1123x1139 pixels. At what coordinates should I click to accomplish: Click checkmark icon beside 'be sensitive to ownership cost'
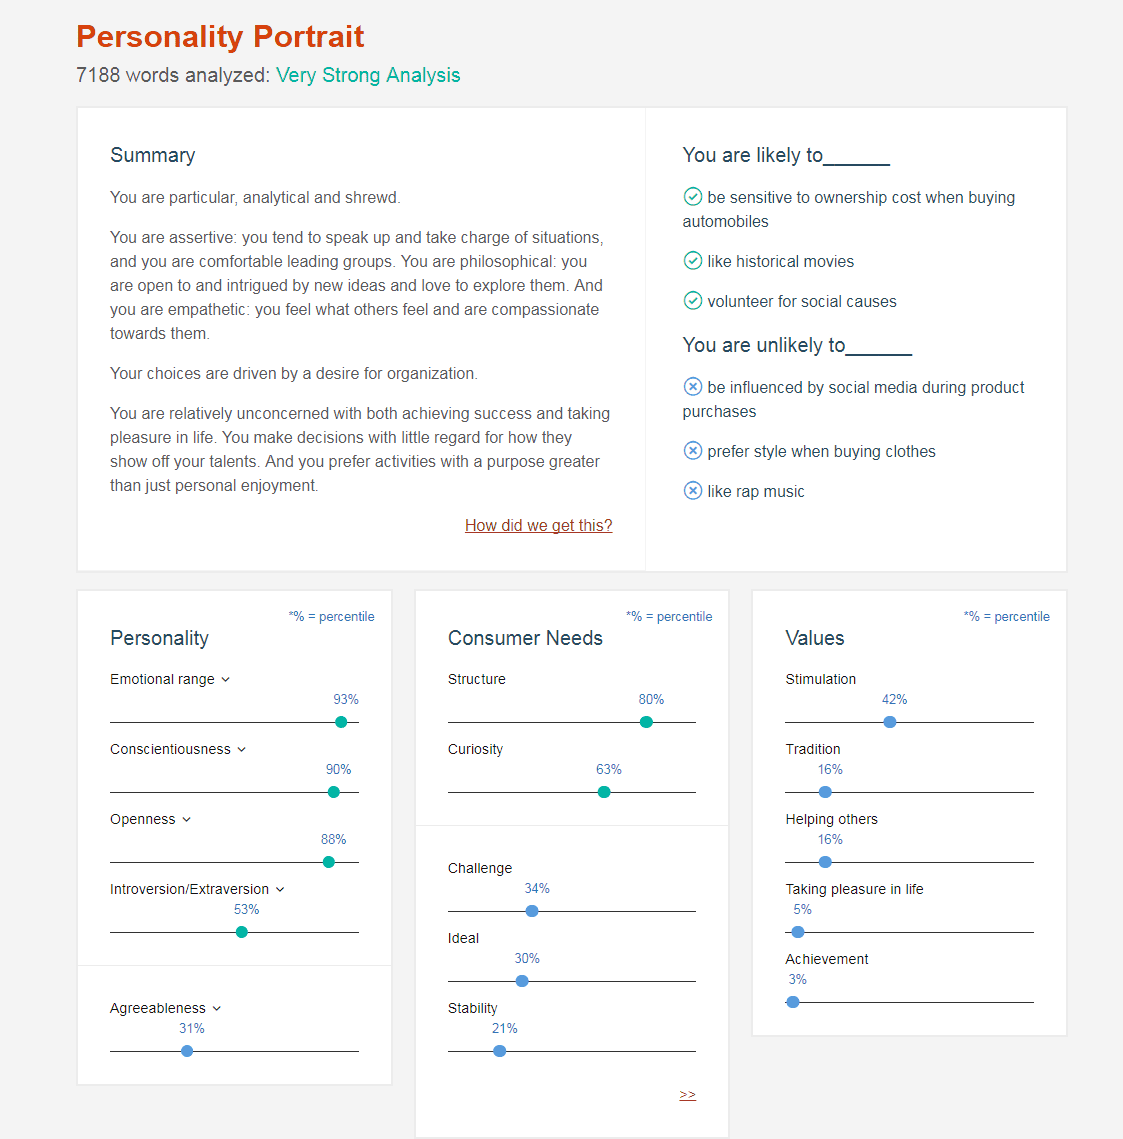click(693, 197)
